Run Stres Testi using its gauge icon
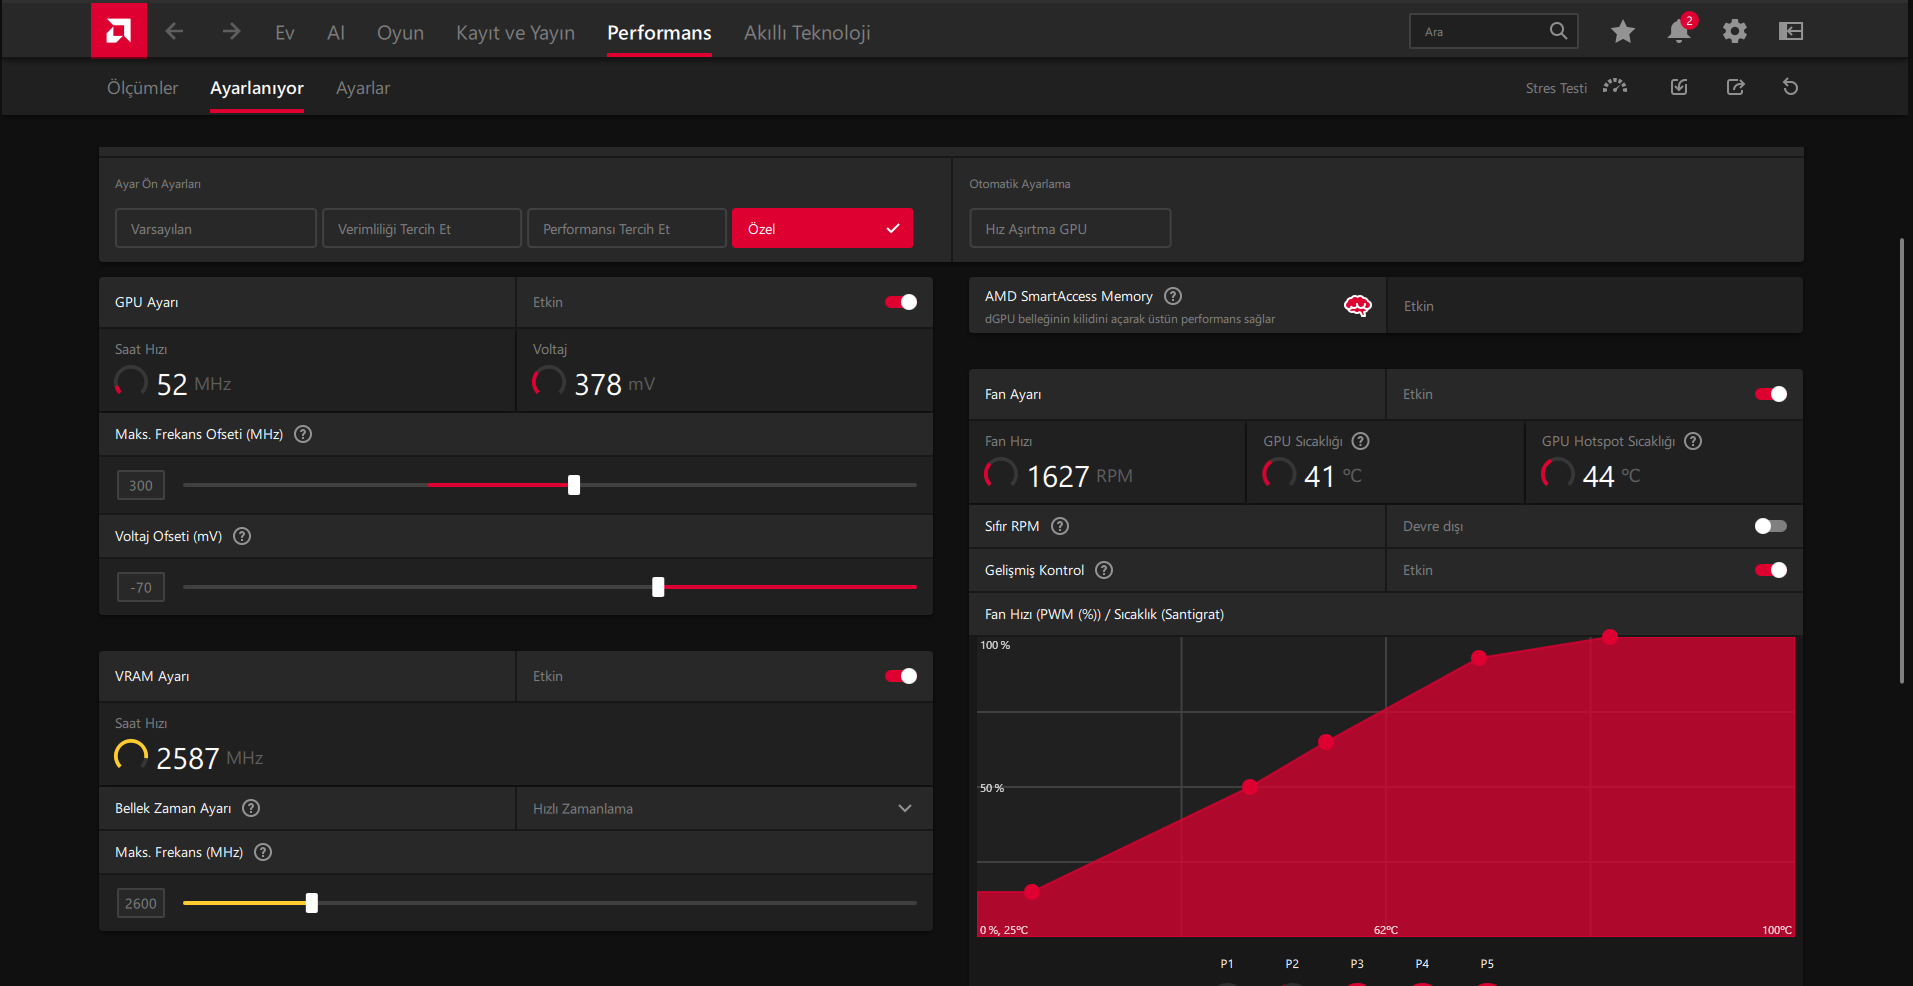 point(1615,87)
